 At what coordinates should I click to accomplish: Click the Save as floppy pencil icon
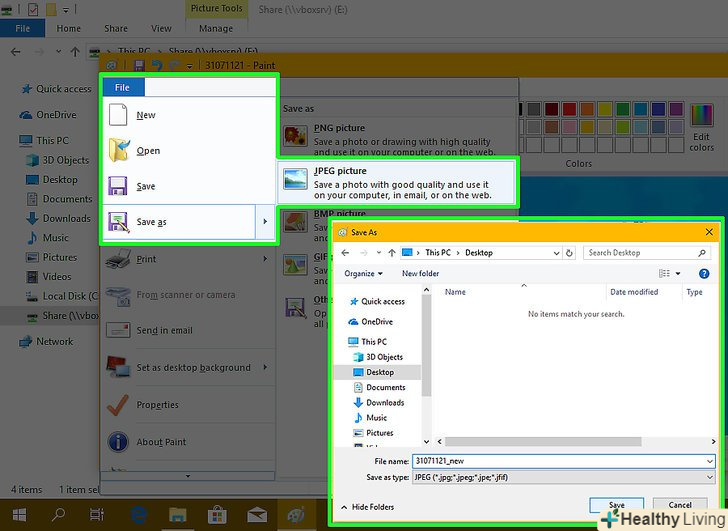[x=118, y=222]
